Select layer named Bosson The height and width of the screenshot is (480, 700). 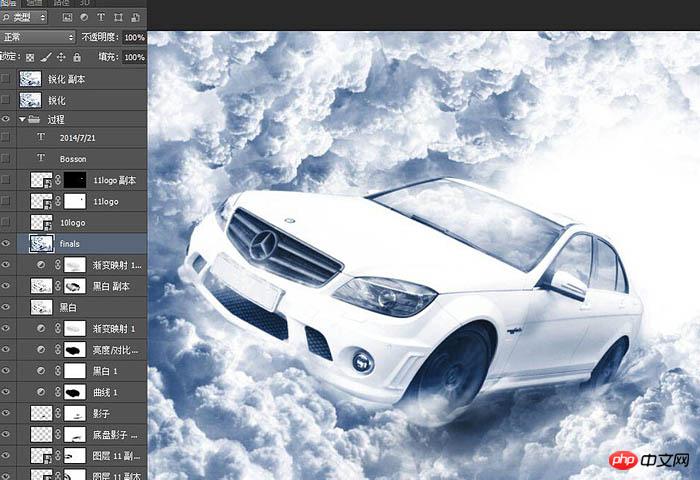pos(73,159)
